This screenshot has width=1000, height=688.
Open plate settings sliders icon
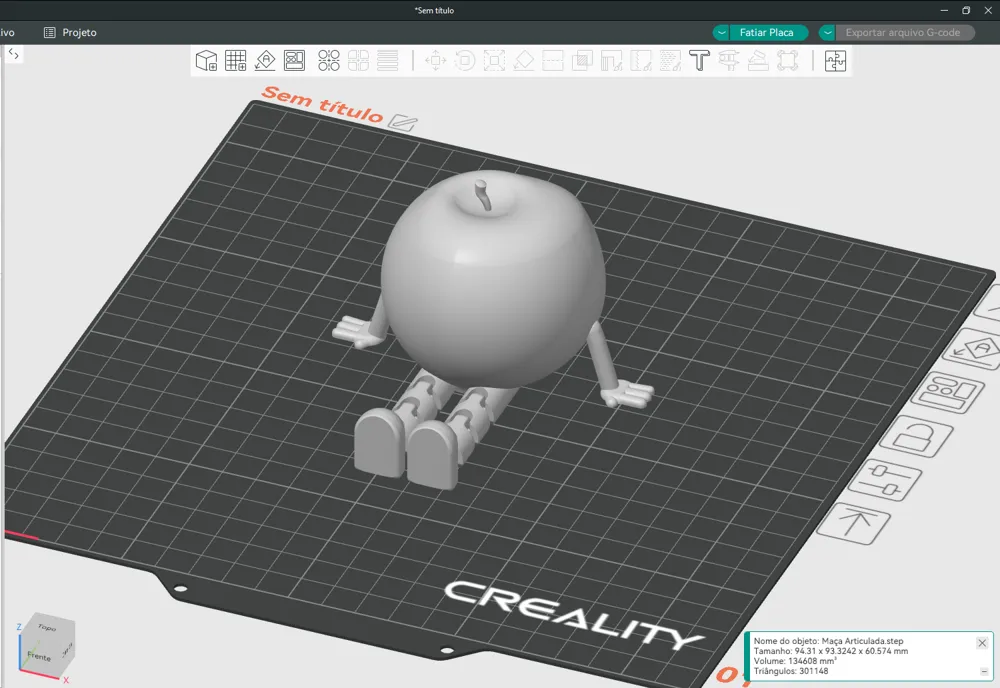(x=885, y=480)
